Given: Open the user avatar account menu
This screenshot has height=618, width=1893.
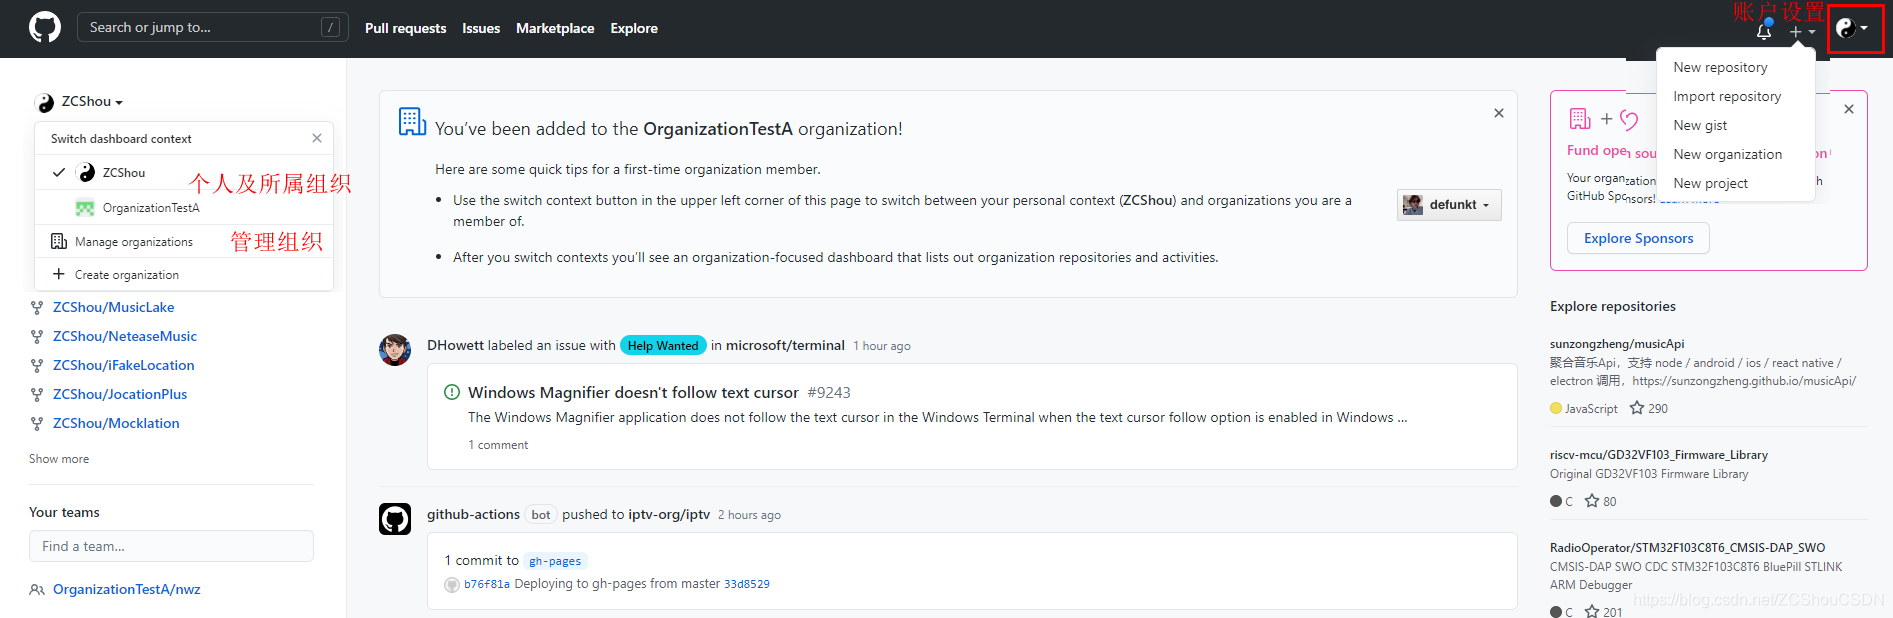Looking at the screenshot, I should point(1853,28).
